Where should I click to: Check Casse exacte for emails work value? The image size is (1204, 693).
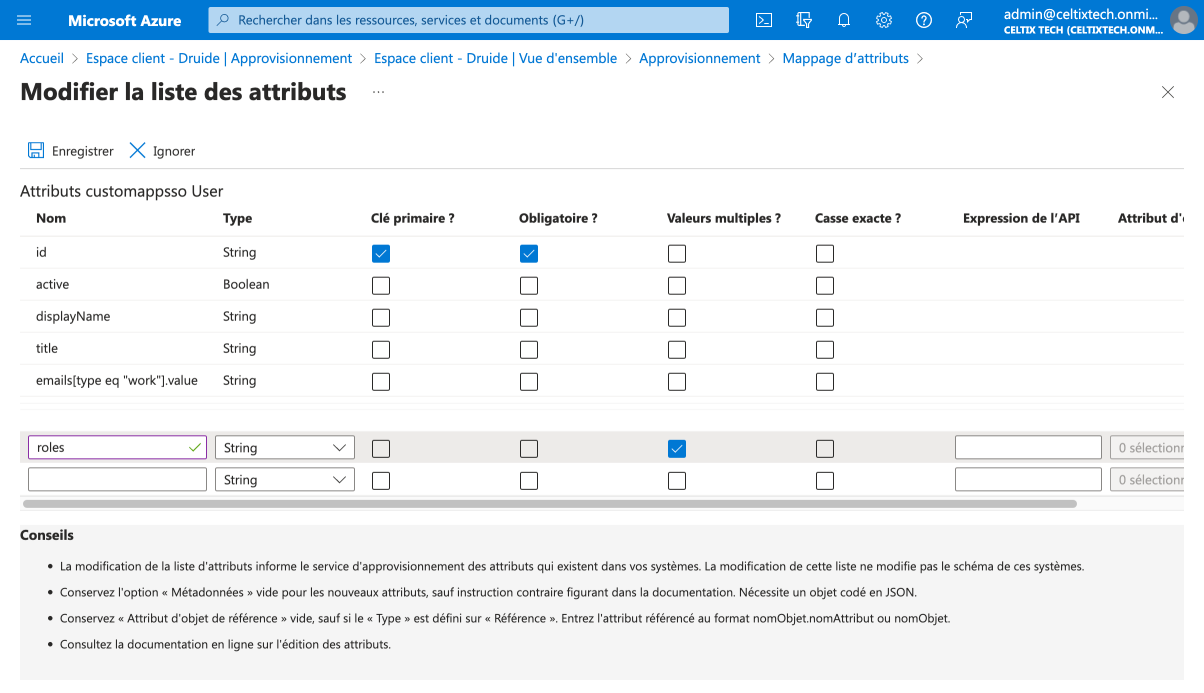tap(825, 381)
